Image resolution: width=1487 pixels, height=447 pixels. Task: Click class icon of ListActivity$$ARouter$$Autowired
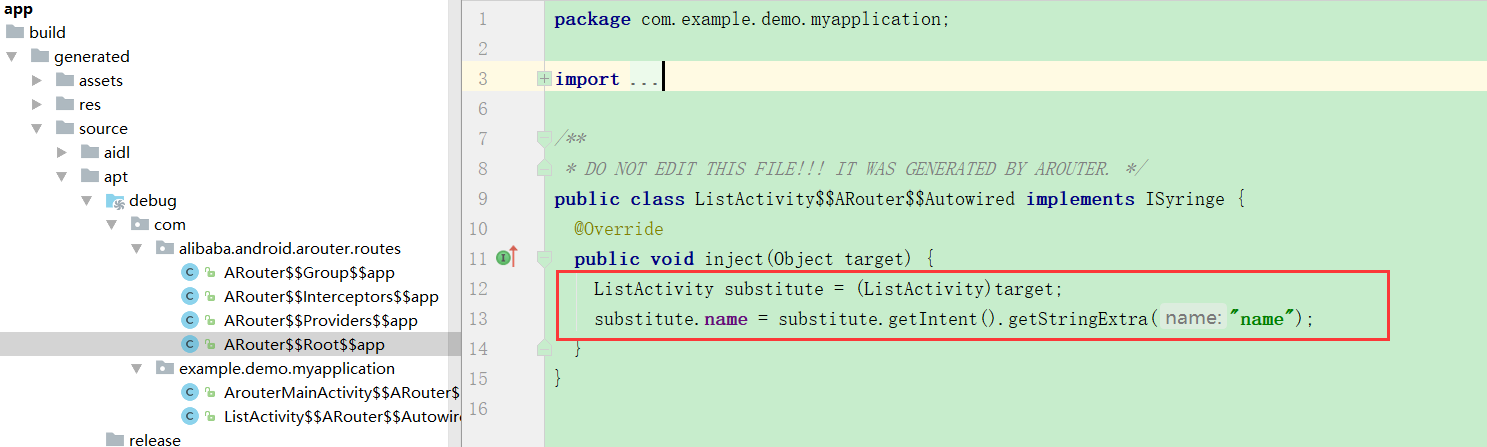(189, 417)
